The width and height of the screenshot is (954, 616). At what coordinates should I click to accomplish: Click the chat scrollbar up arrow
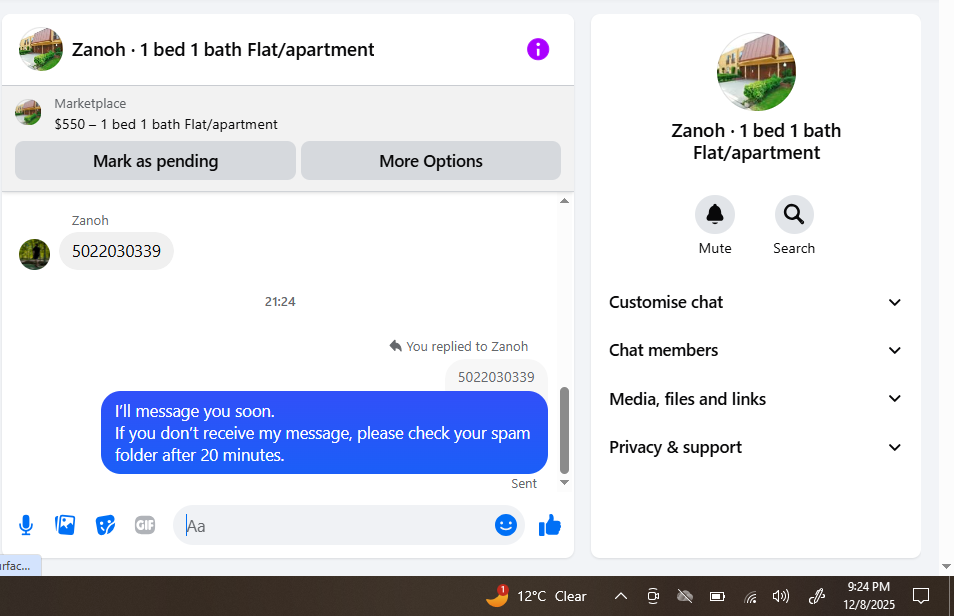[x=564, y=200]
